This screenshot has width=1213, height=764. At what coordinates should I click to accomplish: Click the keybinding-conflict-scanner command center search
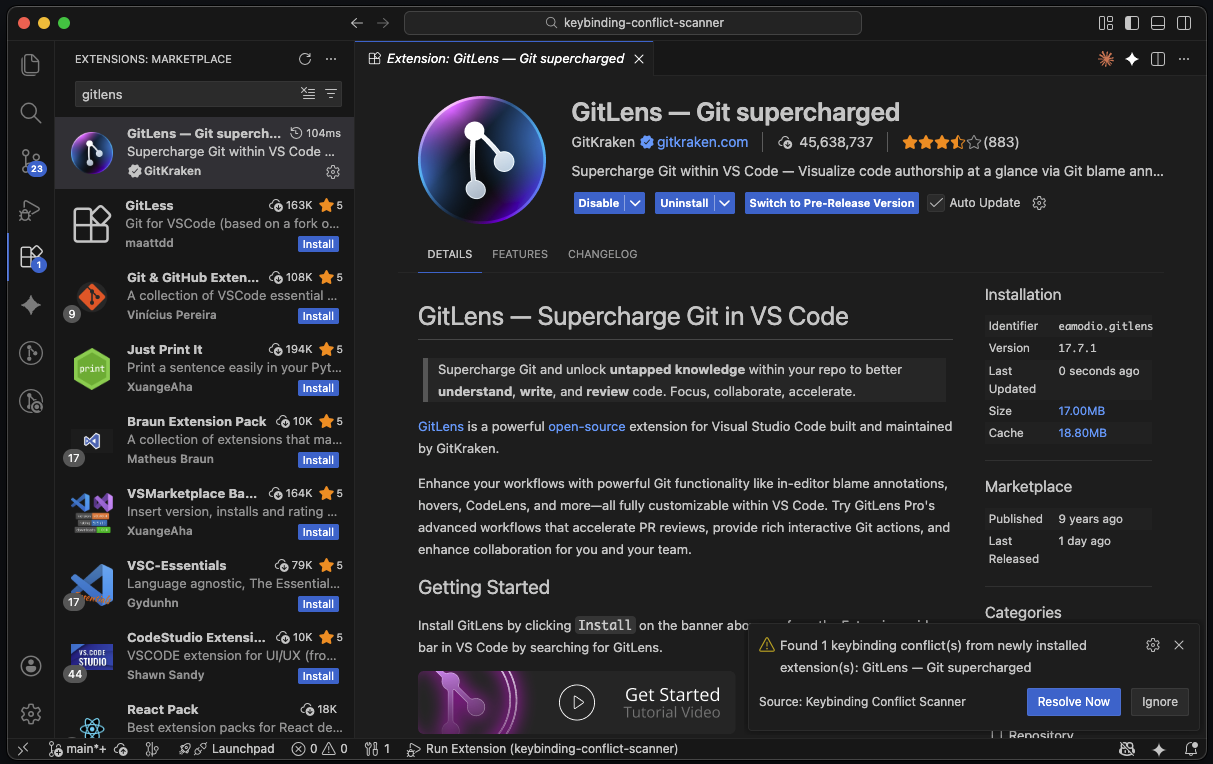pos(633,23)
